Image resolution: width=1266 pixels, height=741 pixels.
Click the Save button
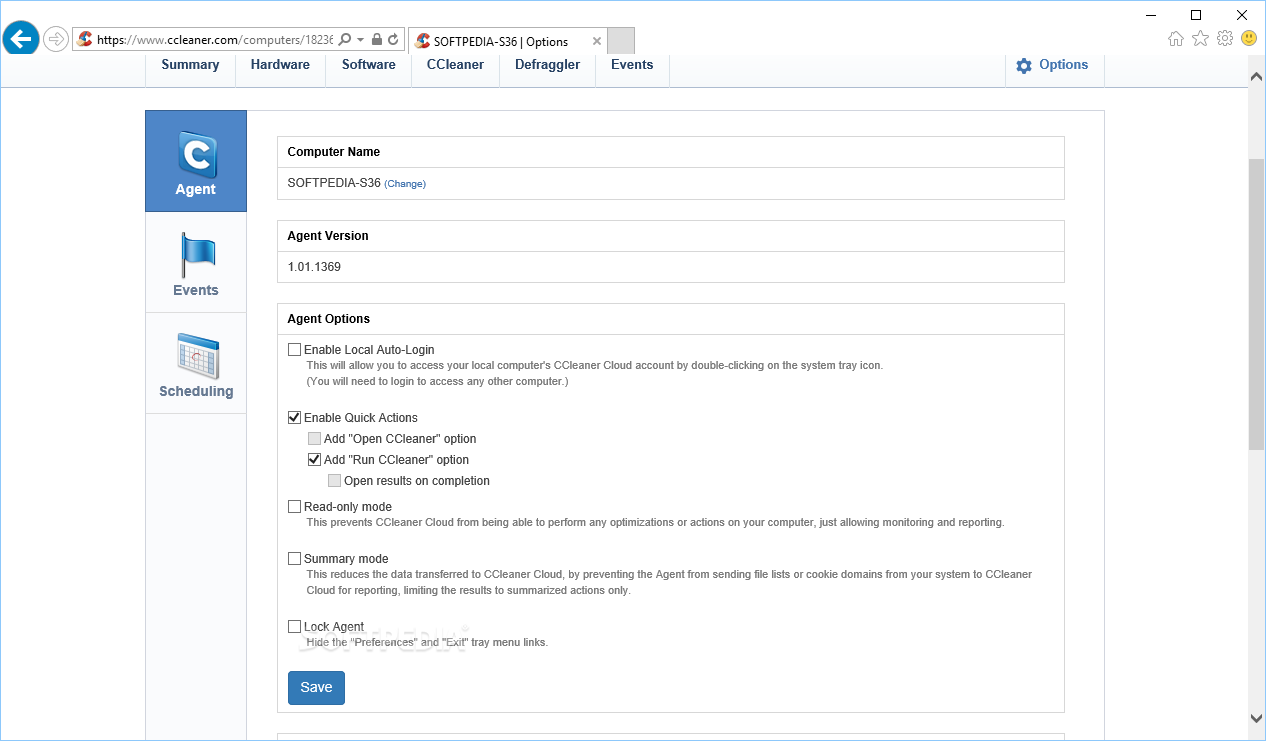[x=316, y=688]
